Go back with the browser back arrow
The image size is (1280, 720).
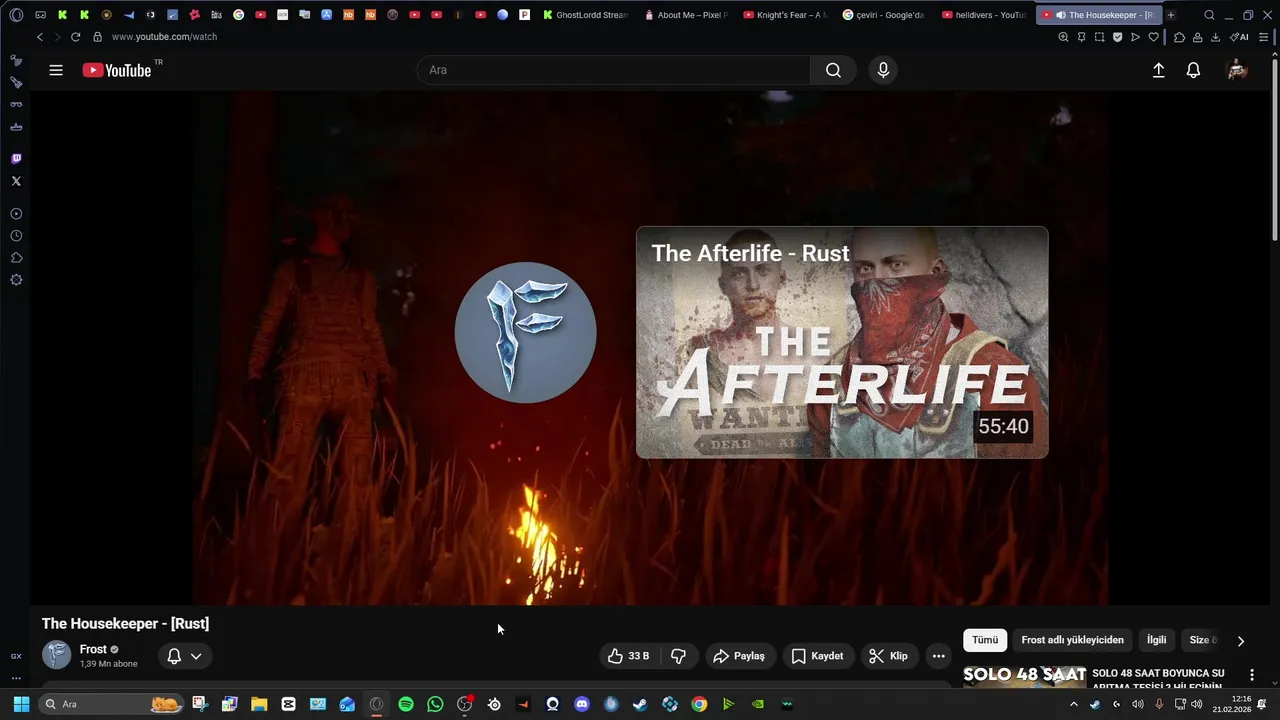pyautogui.click(x=39, y=37)
